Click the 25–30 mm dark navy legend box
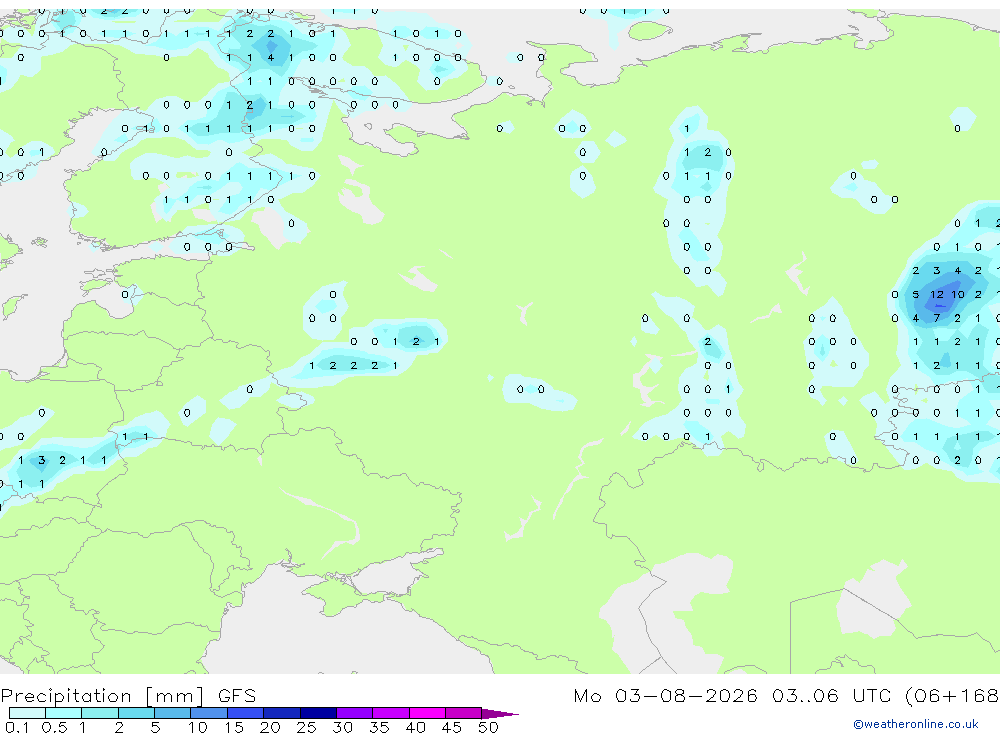The height and width of the screenshot is (733, 1000). pyautogui.click(x=318, y=713)
